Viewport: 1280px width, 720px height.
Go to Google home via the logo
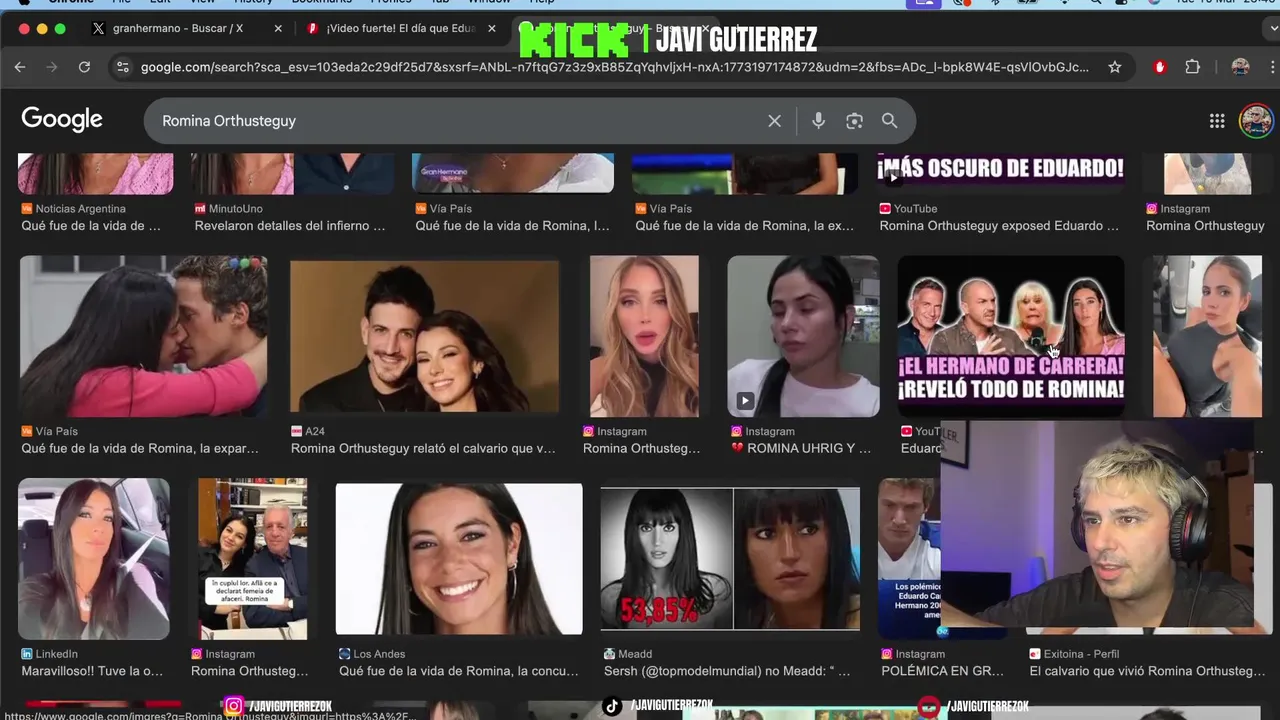click(x=62, y=120)
